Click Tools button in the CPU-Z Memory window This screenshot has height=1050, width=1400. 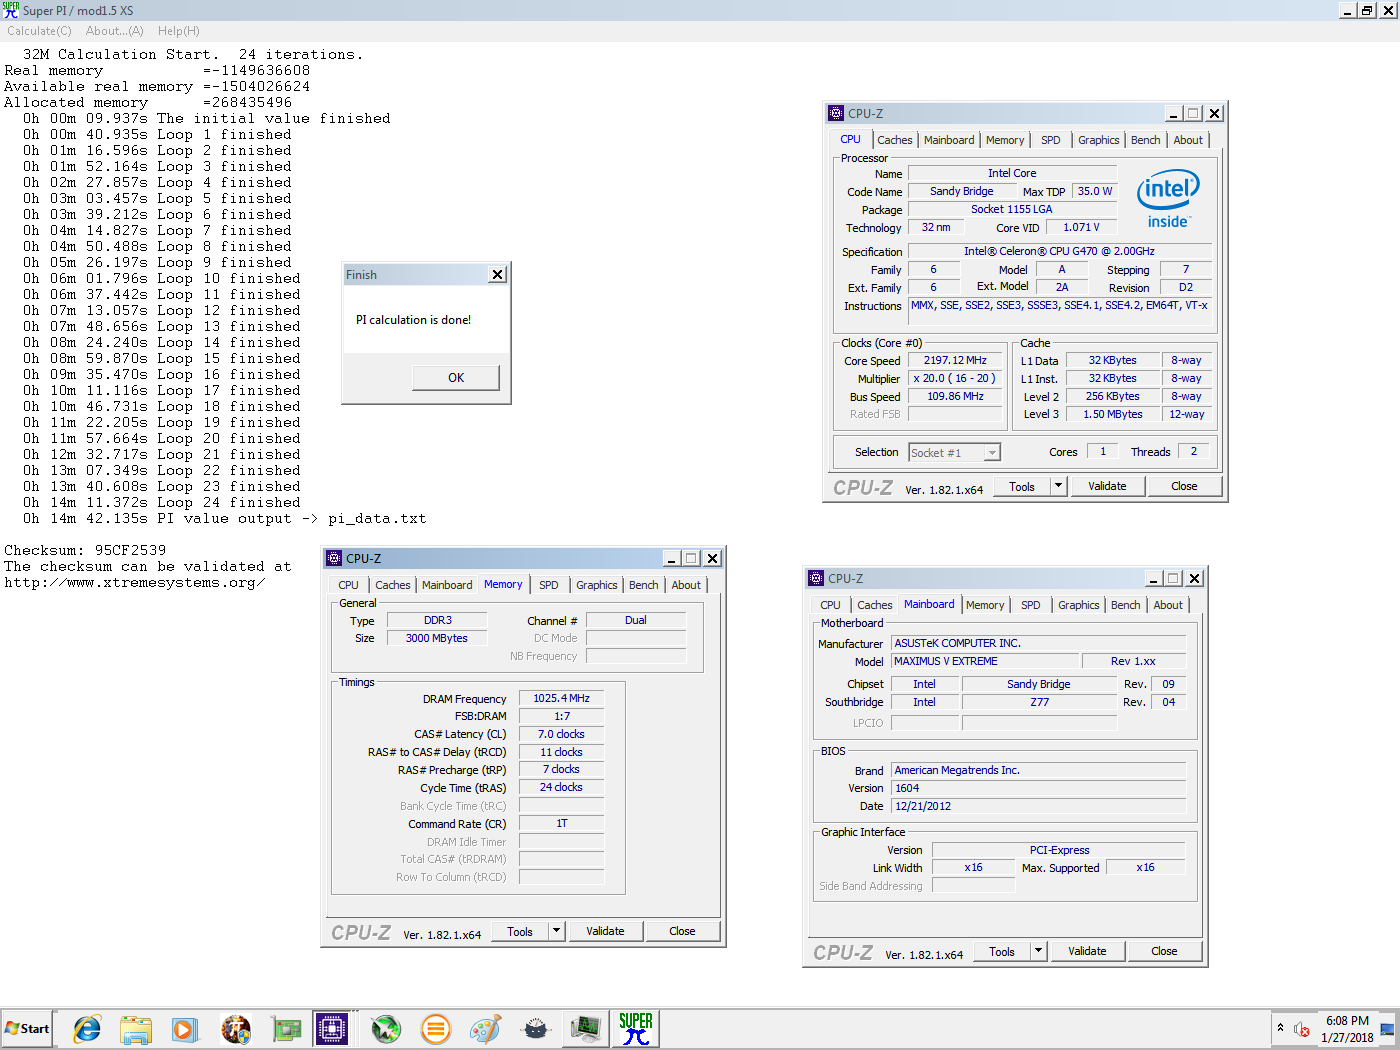tap(520, 931)
